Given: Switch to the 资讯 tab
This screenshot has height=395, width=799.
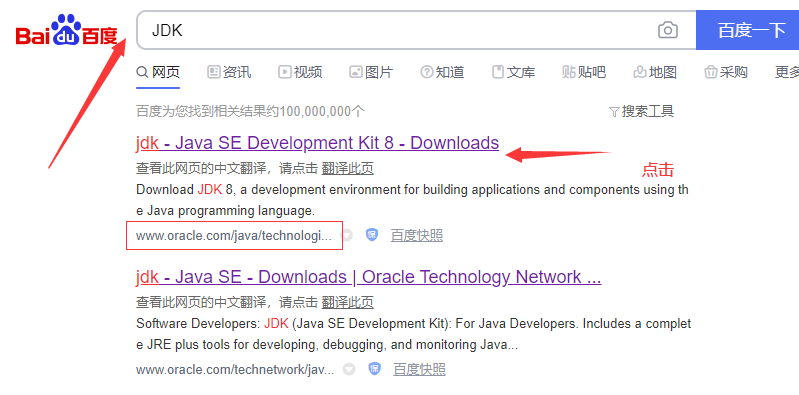Looking at the screenshot, I should coord(229,72).
